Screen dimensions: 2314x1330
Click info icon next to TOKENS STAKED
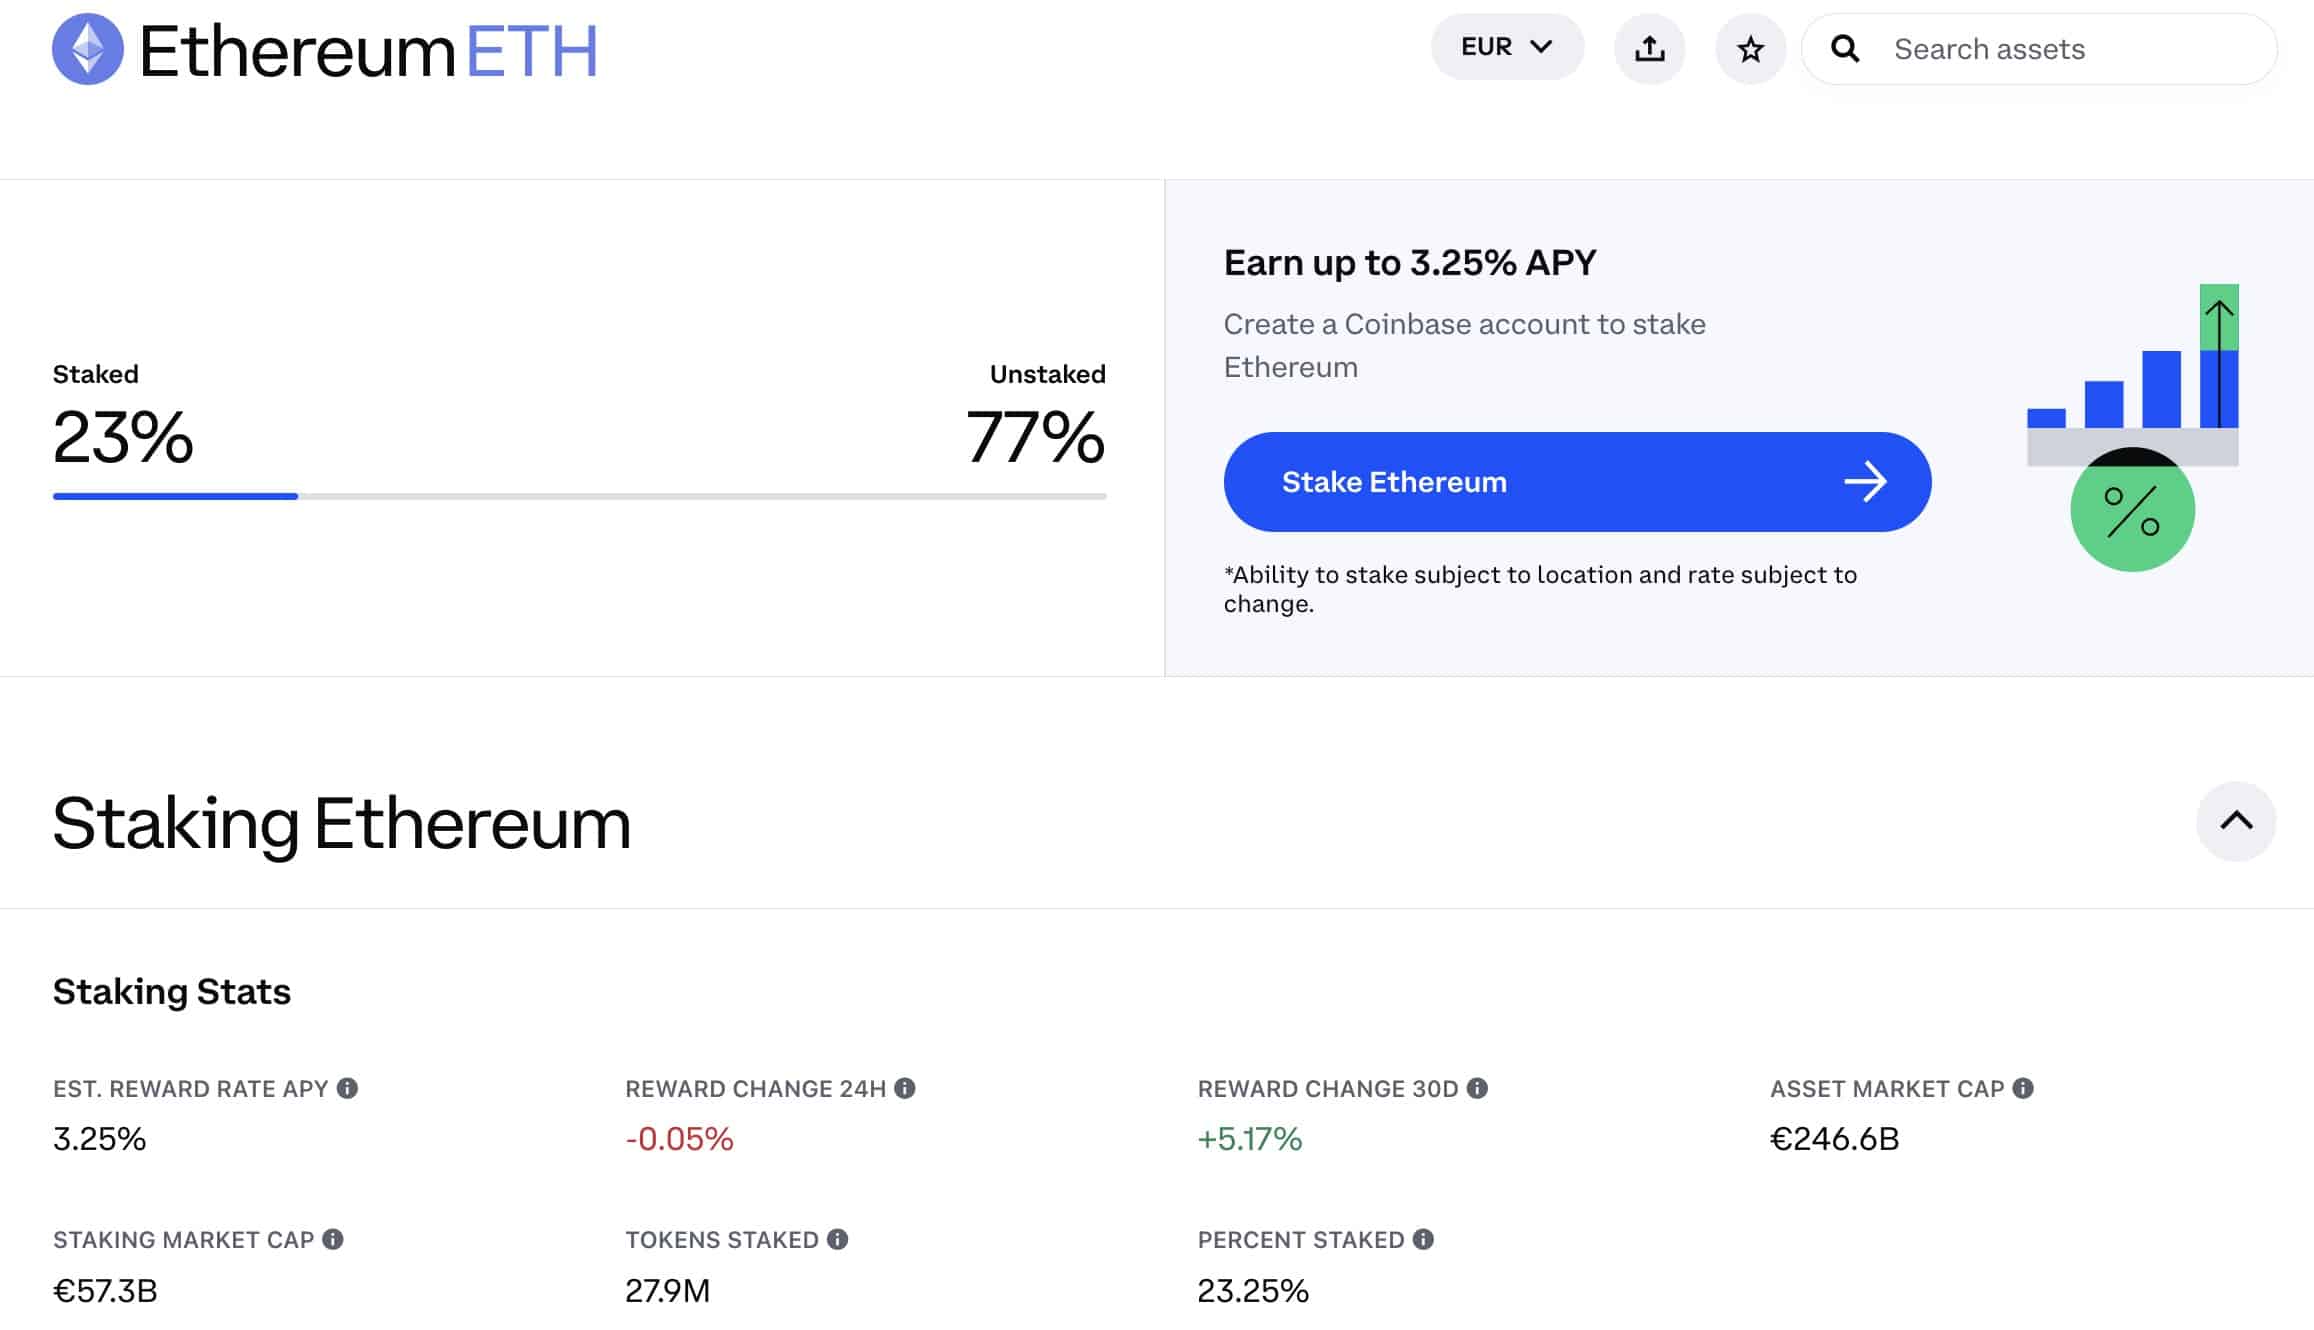(838, 1239)
